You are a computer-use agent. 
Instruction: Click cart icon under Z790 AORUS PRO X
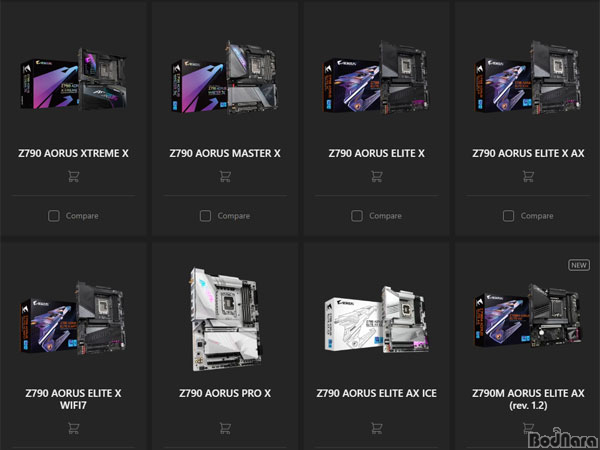(x=225, y=428)
